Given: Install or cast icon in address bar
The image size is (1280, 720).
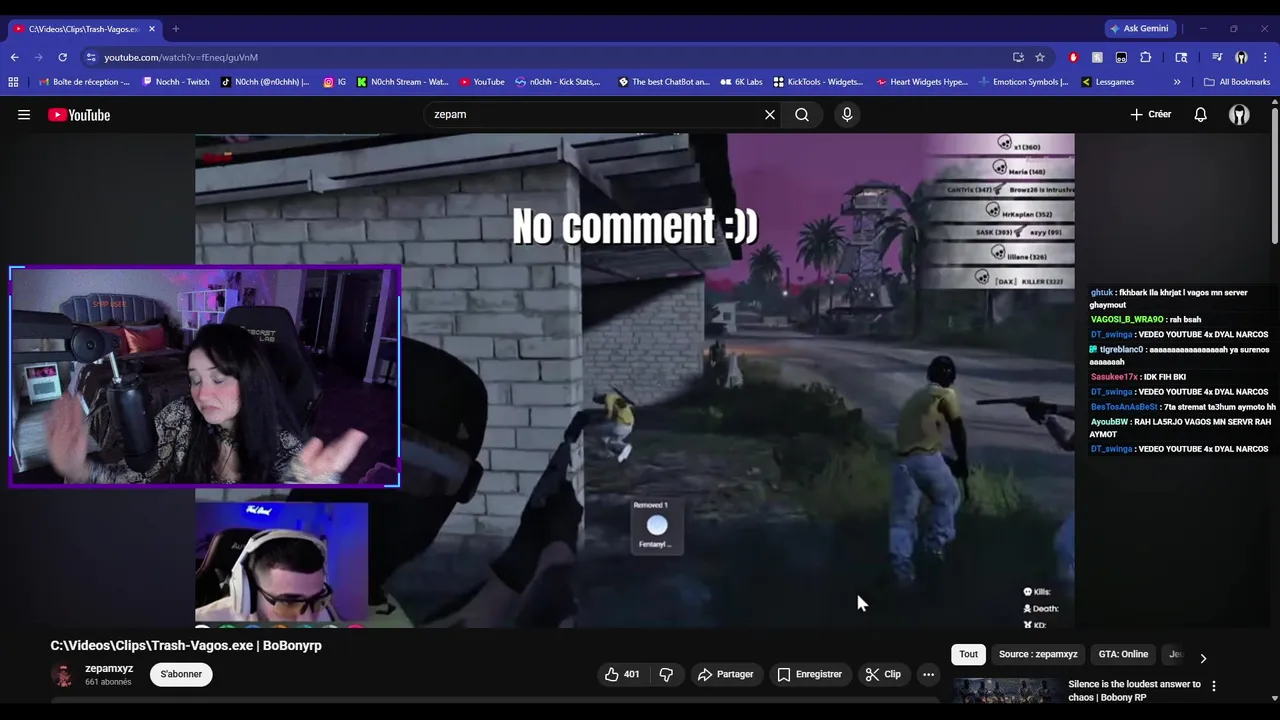Looking at the screenshot, I should point(1018,57).
